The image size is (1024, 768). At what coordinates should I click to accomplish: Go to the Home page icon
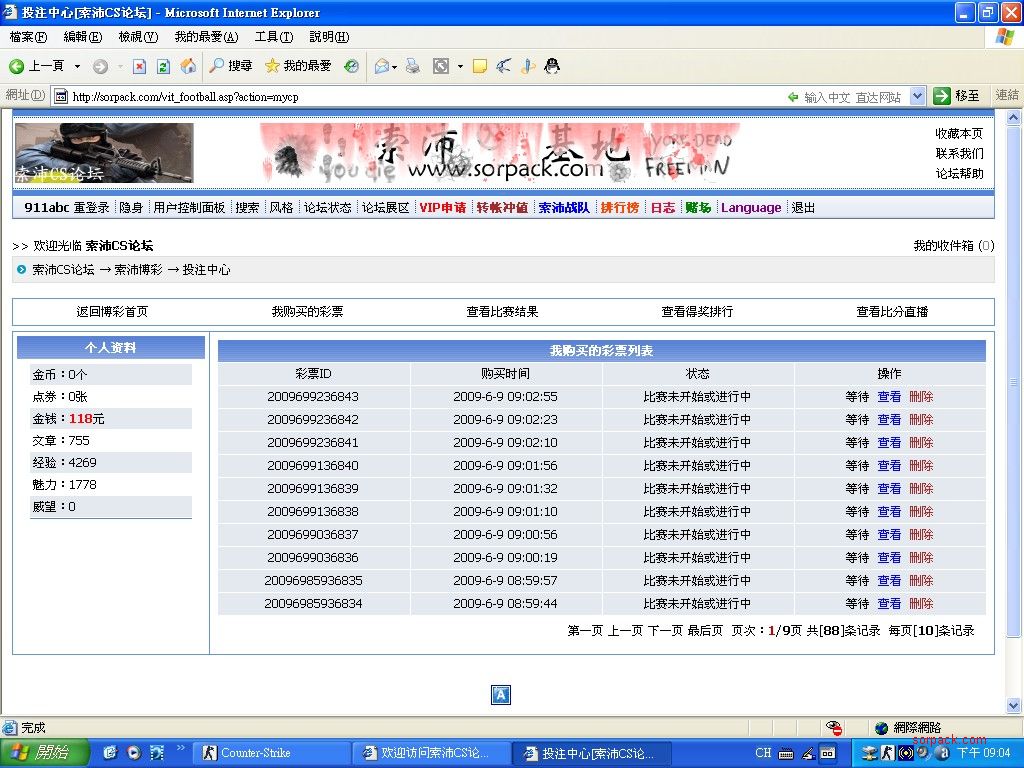(188, 66)
